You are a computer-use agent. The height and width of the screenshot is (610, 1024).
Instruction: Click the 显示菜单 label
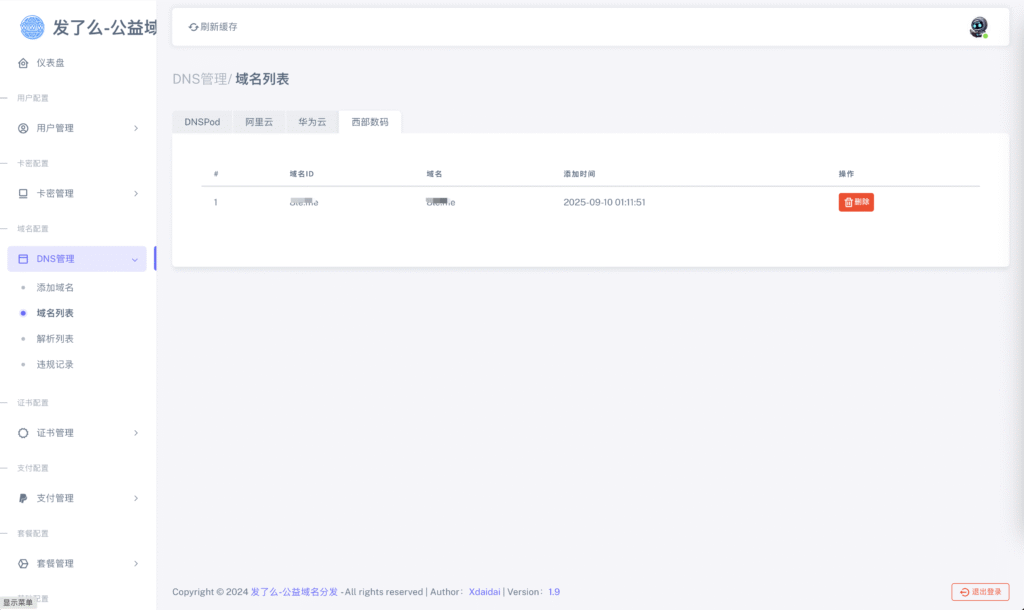[x=18, y=603]
